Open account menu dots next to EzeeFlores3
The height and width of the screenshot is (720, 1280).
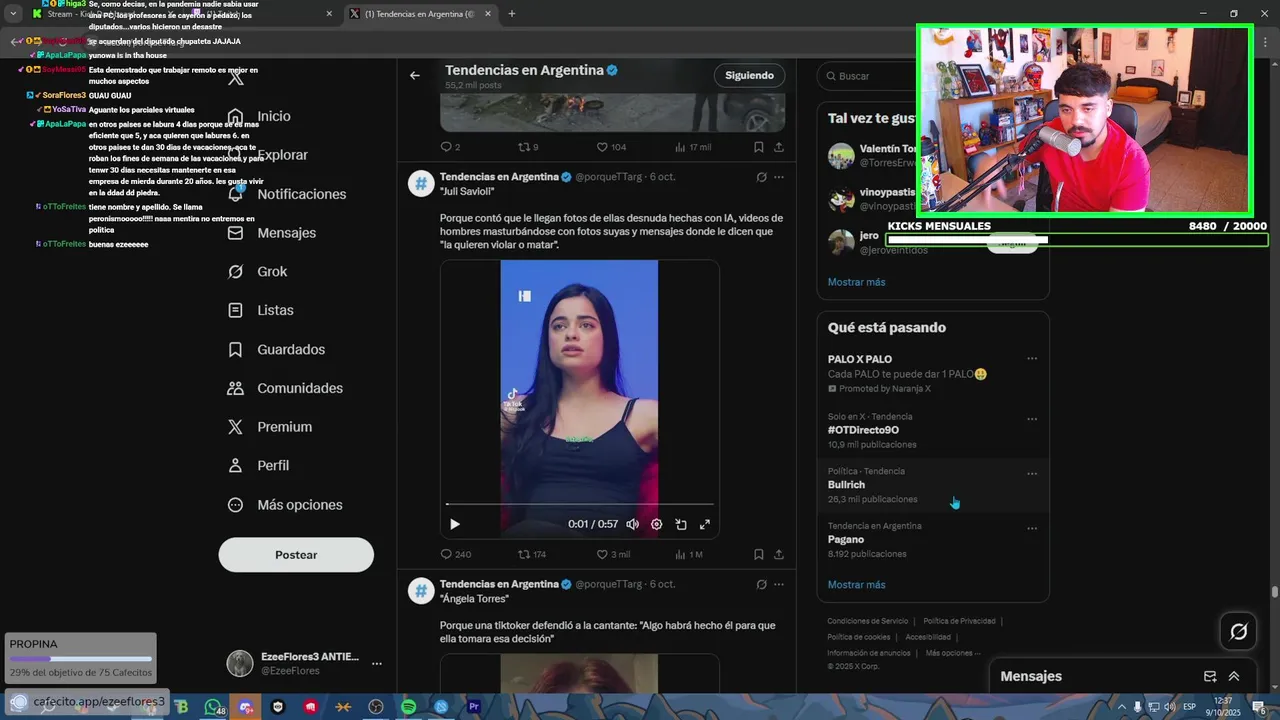[x=377, y=663]
